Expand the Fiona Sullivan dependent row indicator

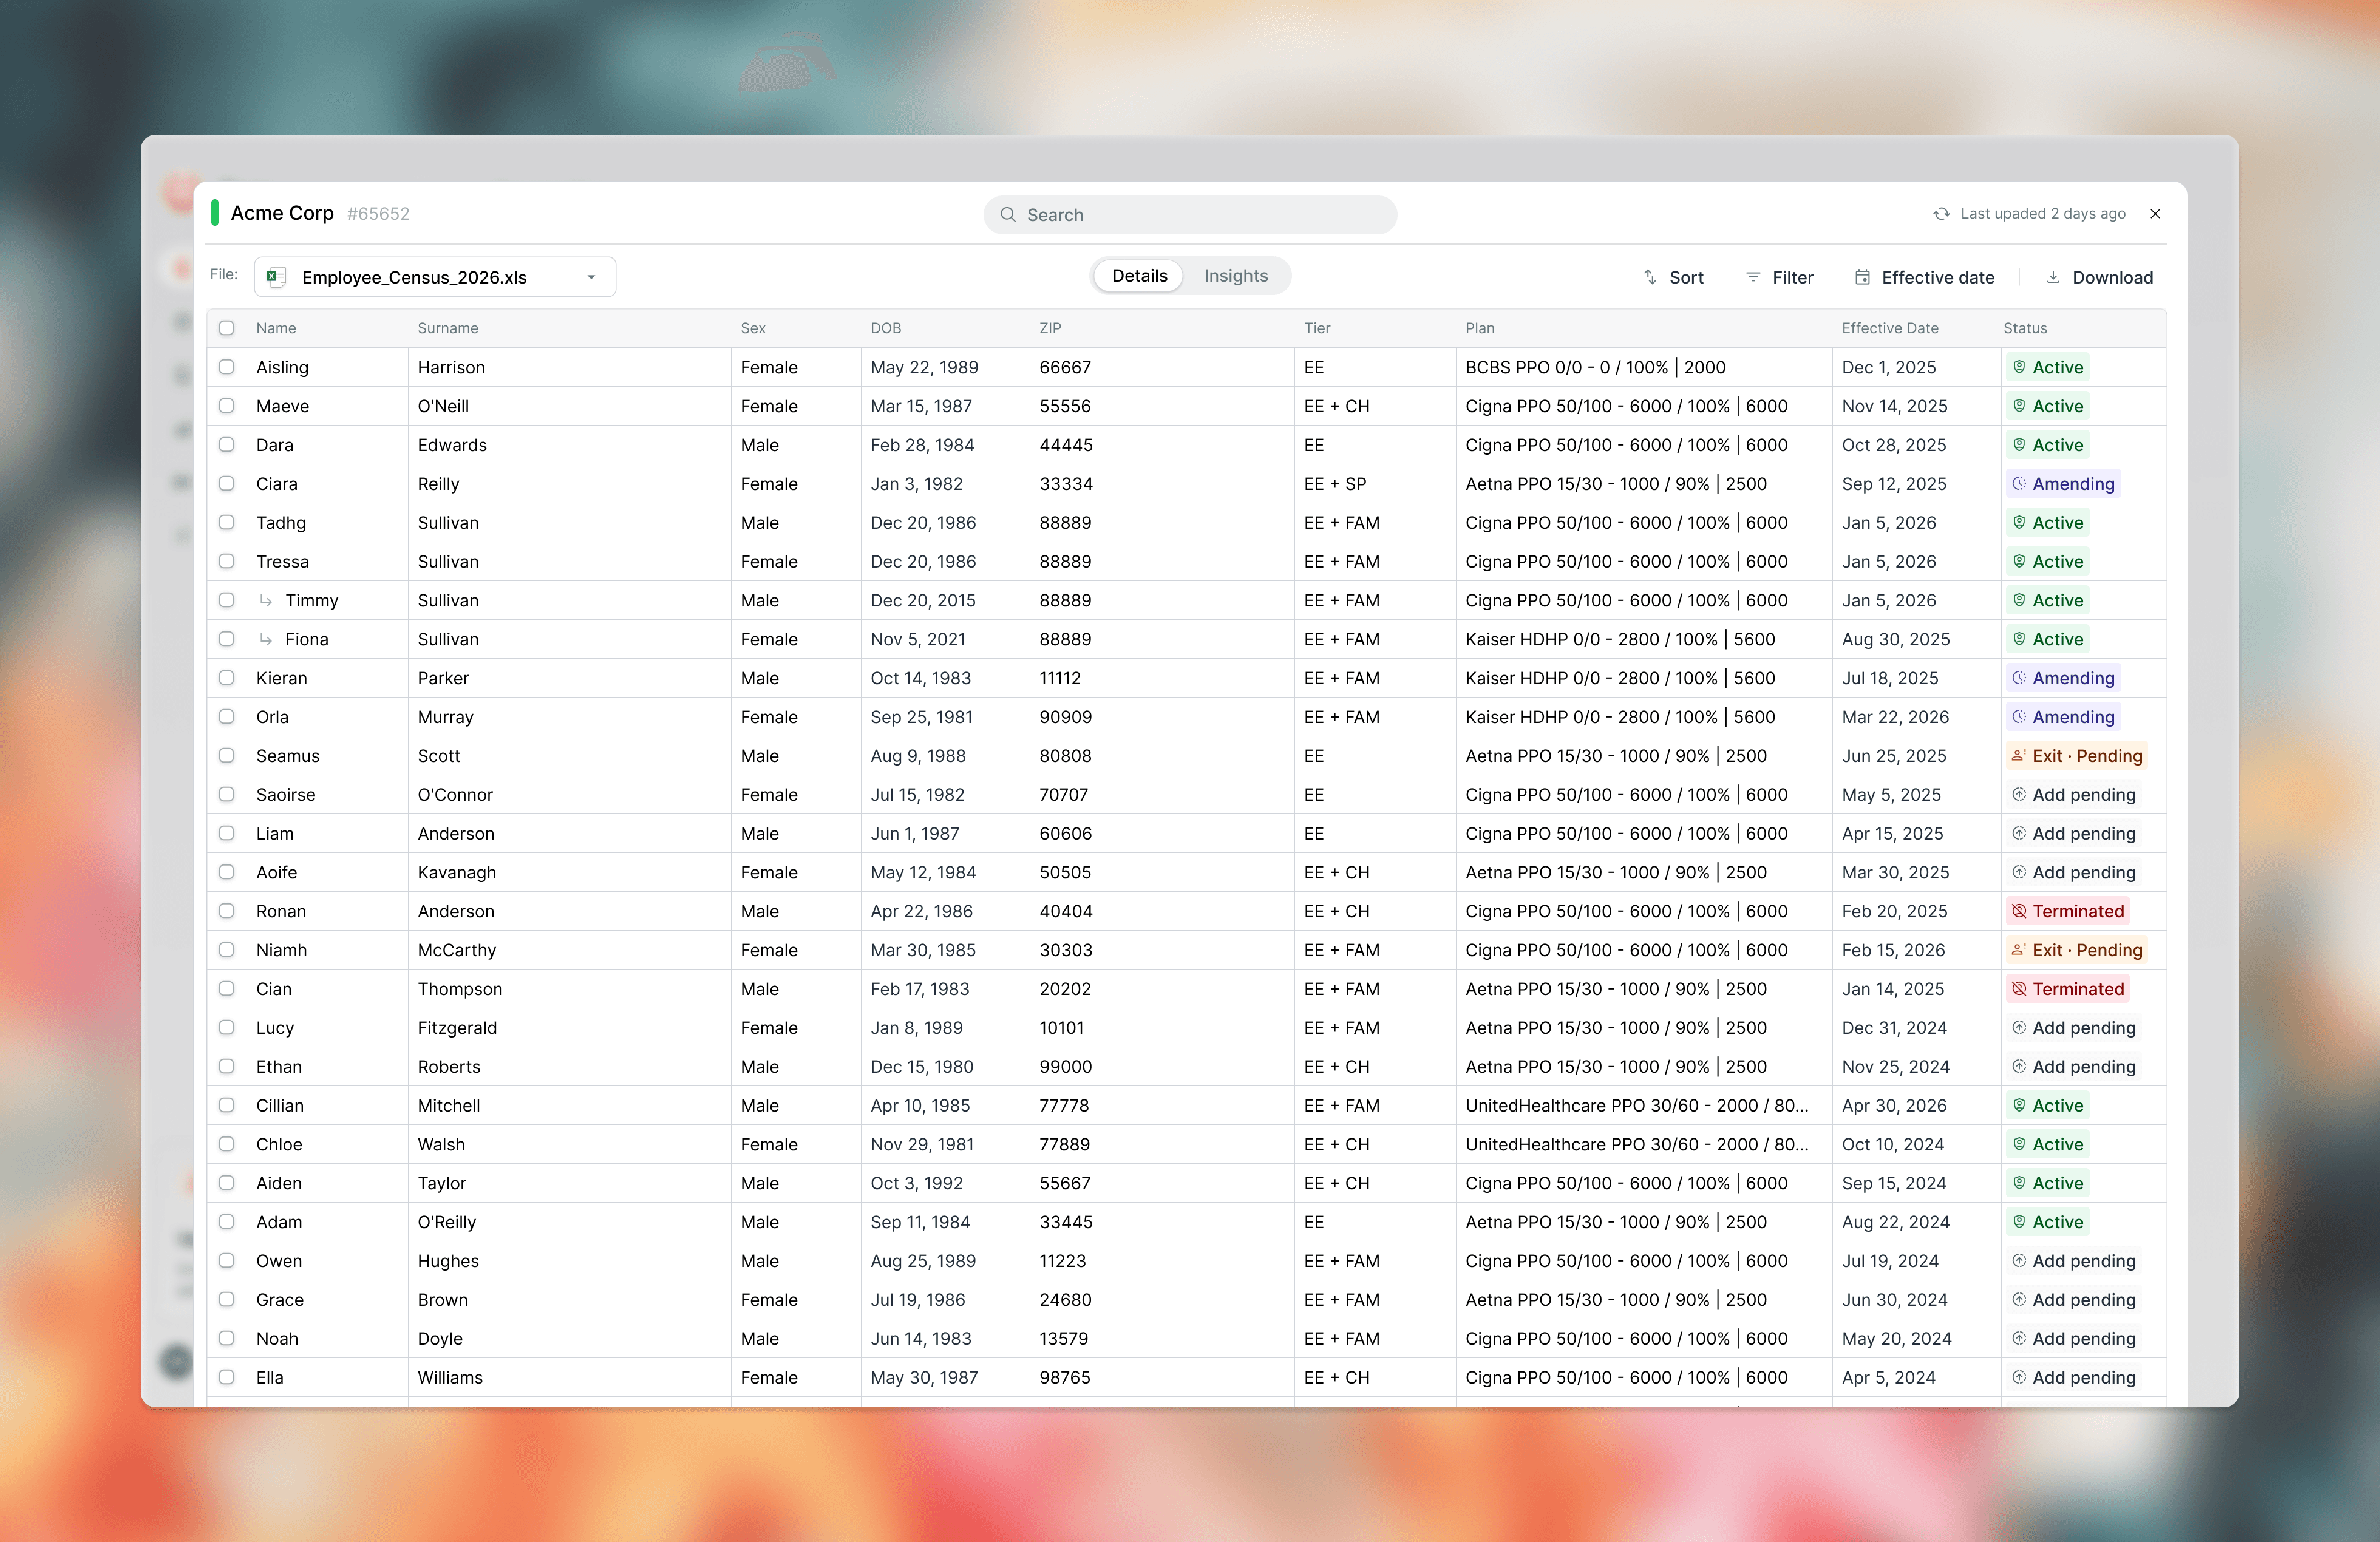pos(266,640)
